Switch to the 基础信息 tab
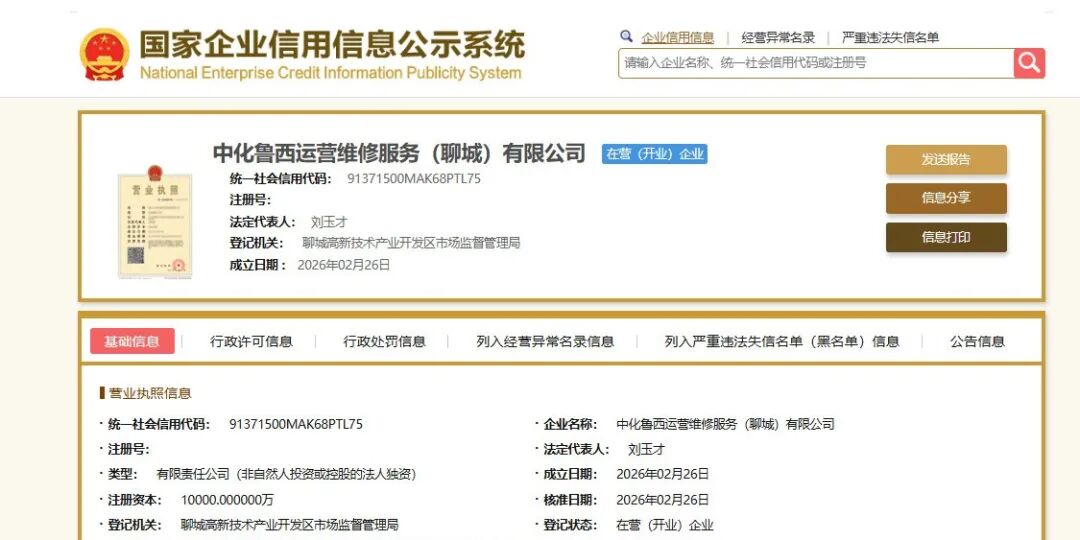 (x=132, y=341)
